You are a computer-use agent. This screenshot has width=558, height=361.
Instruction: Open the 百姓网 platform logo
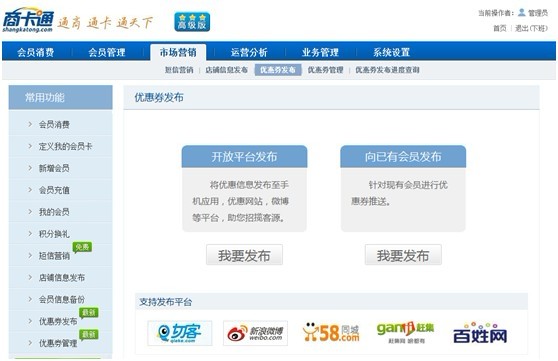(480, 333)
